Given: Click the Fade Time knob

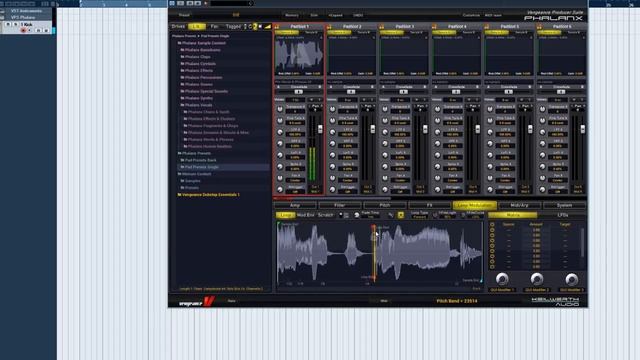Looking at the screenshot, I should tap(357, 215).
